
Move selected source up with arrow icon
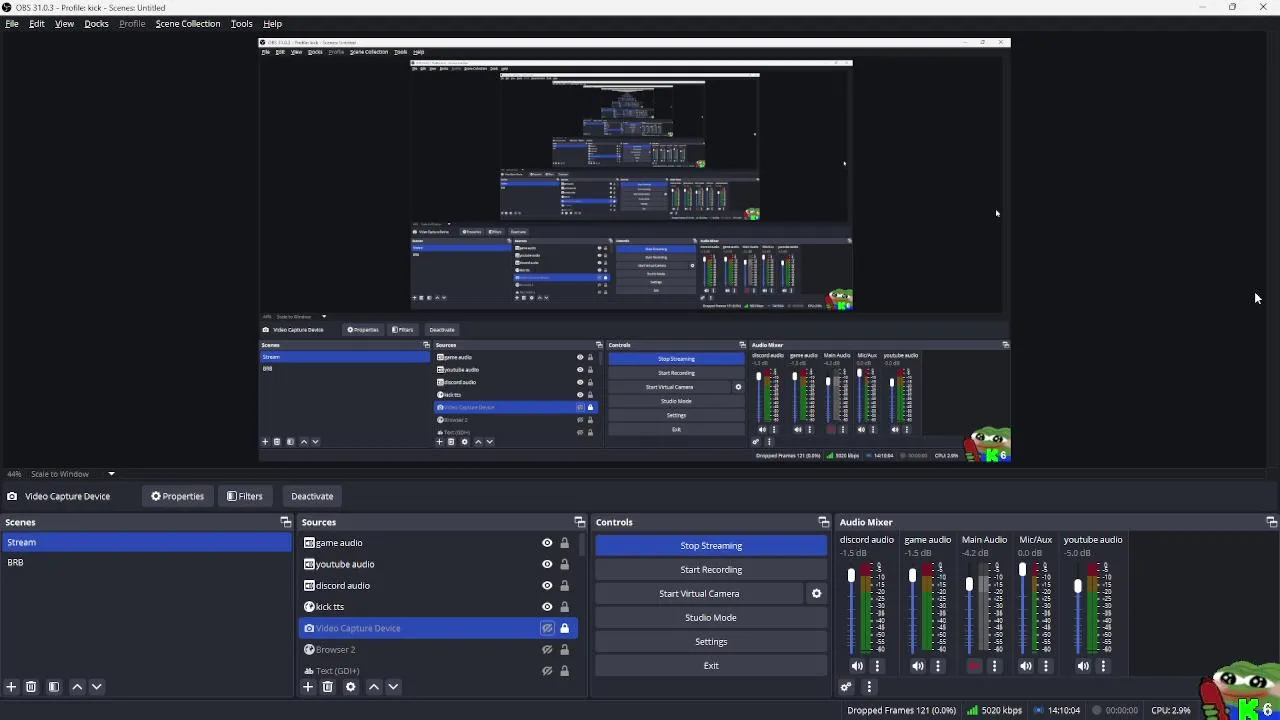(373, 687)
